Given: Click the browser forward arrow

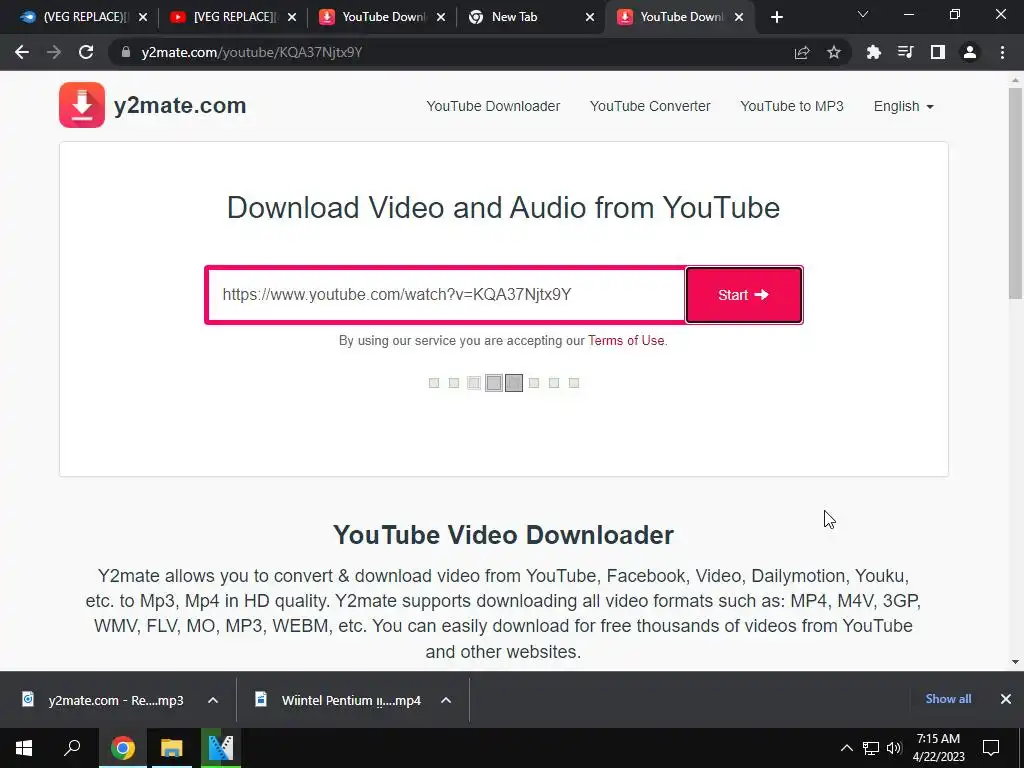Looking at the screenshot, I should tap(54, 52).
